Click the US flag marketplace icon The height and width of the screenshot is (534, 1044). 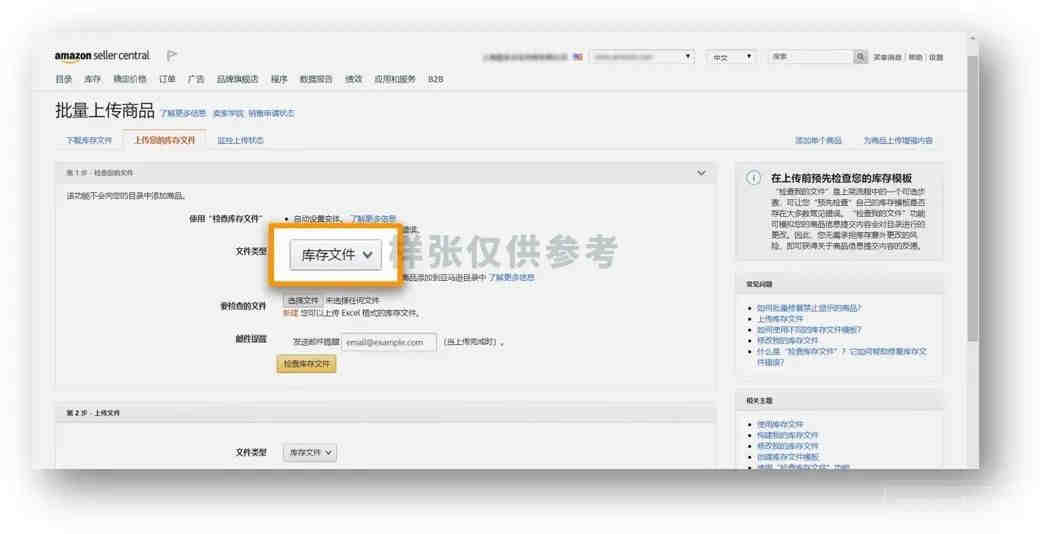578,57
